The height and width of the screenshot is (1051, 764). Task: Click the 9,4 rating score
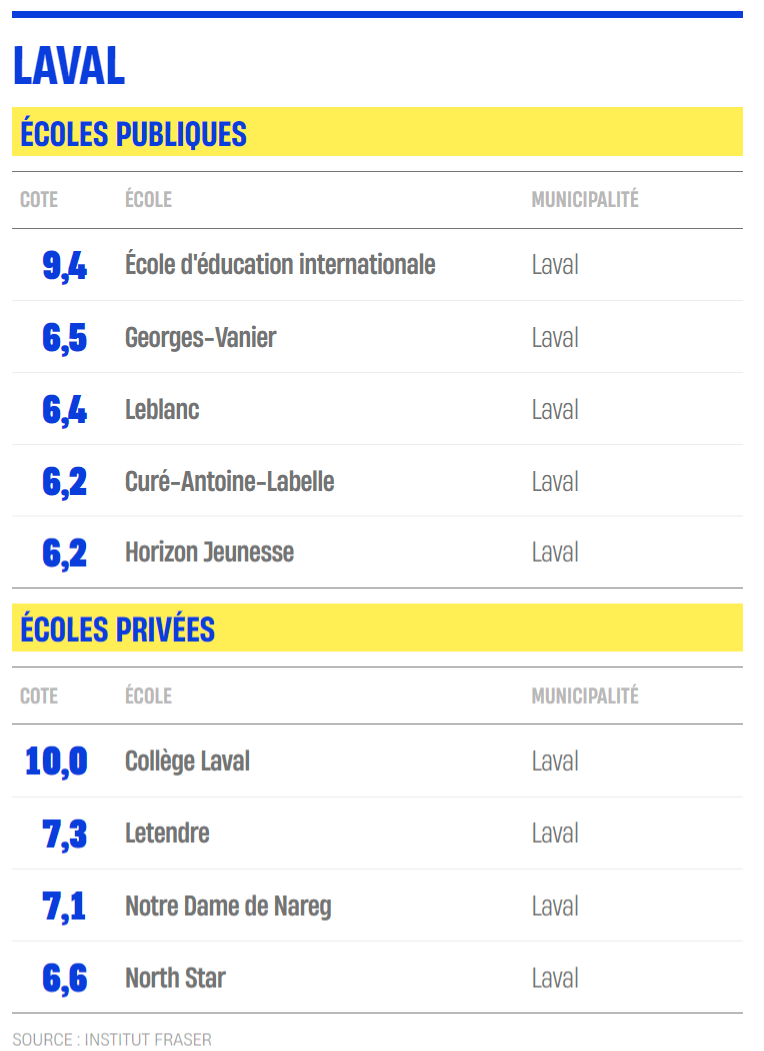64,265
